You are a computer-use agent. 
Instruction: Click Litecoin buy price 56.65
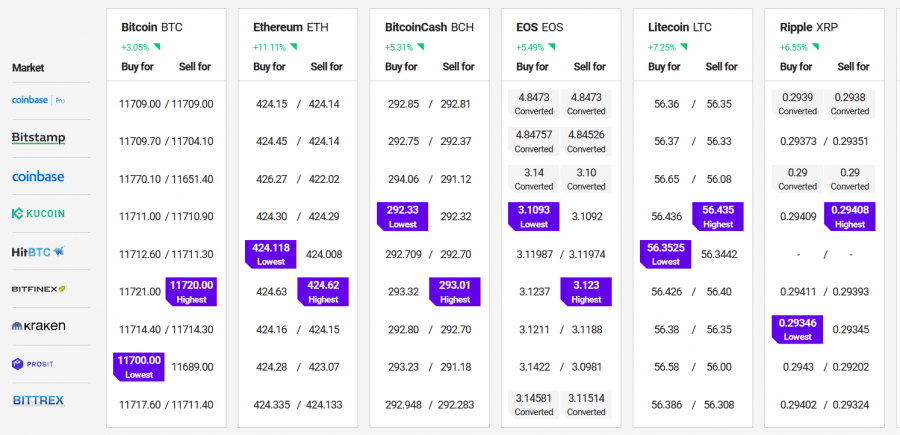(x=666, y=179)
